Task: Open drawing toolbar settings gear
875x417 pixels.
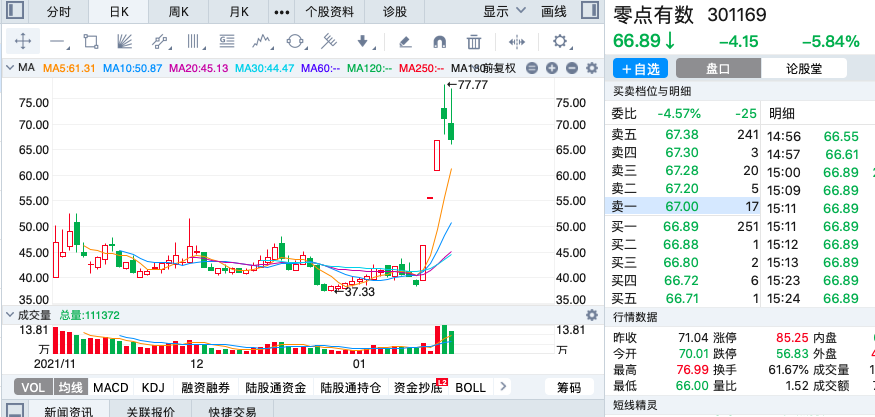Action: pos(560,41)
